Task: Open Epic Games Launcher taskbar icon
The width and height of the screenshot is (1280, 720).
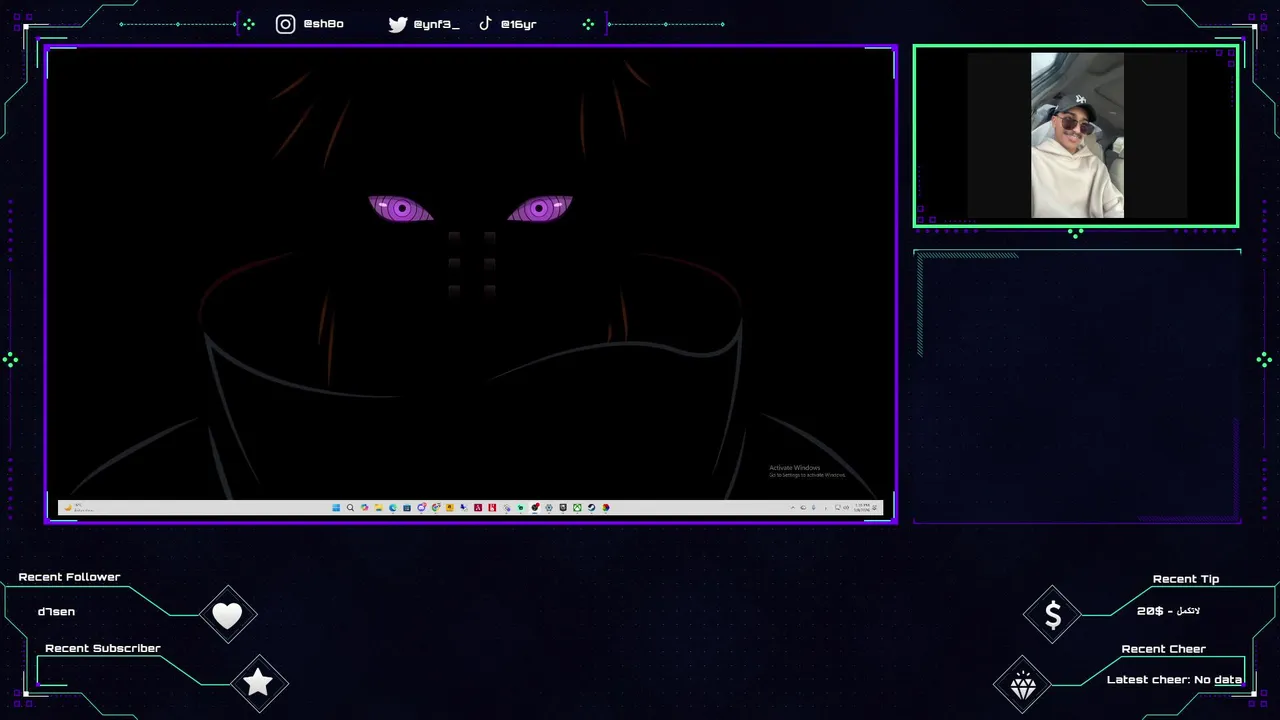Action: click(563, 508)
